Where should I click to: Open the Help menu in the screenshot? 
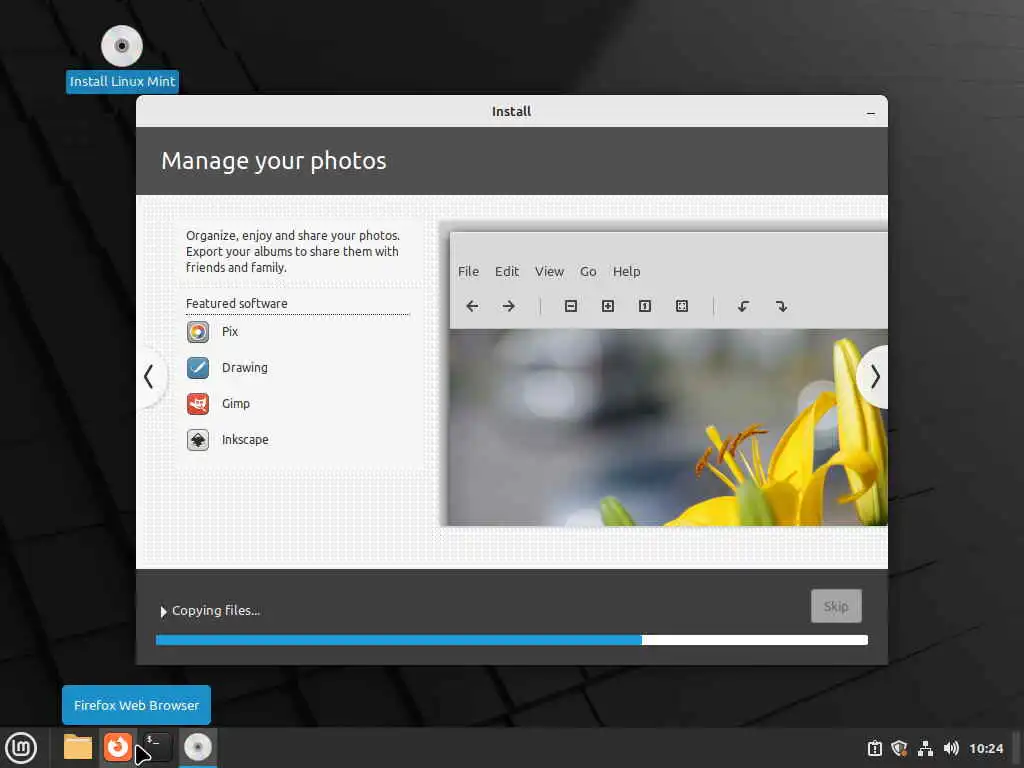(626, 272)
